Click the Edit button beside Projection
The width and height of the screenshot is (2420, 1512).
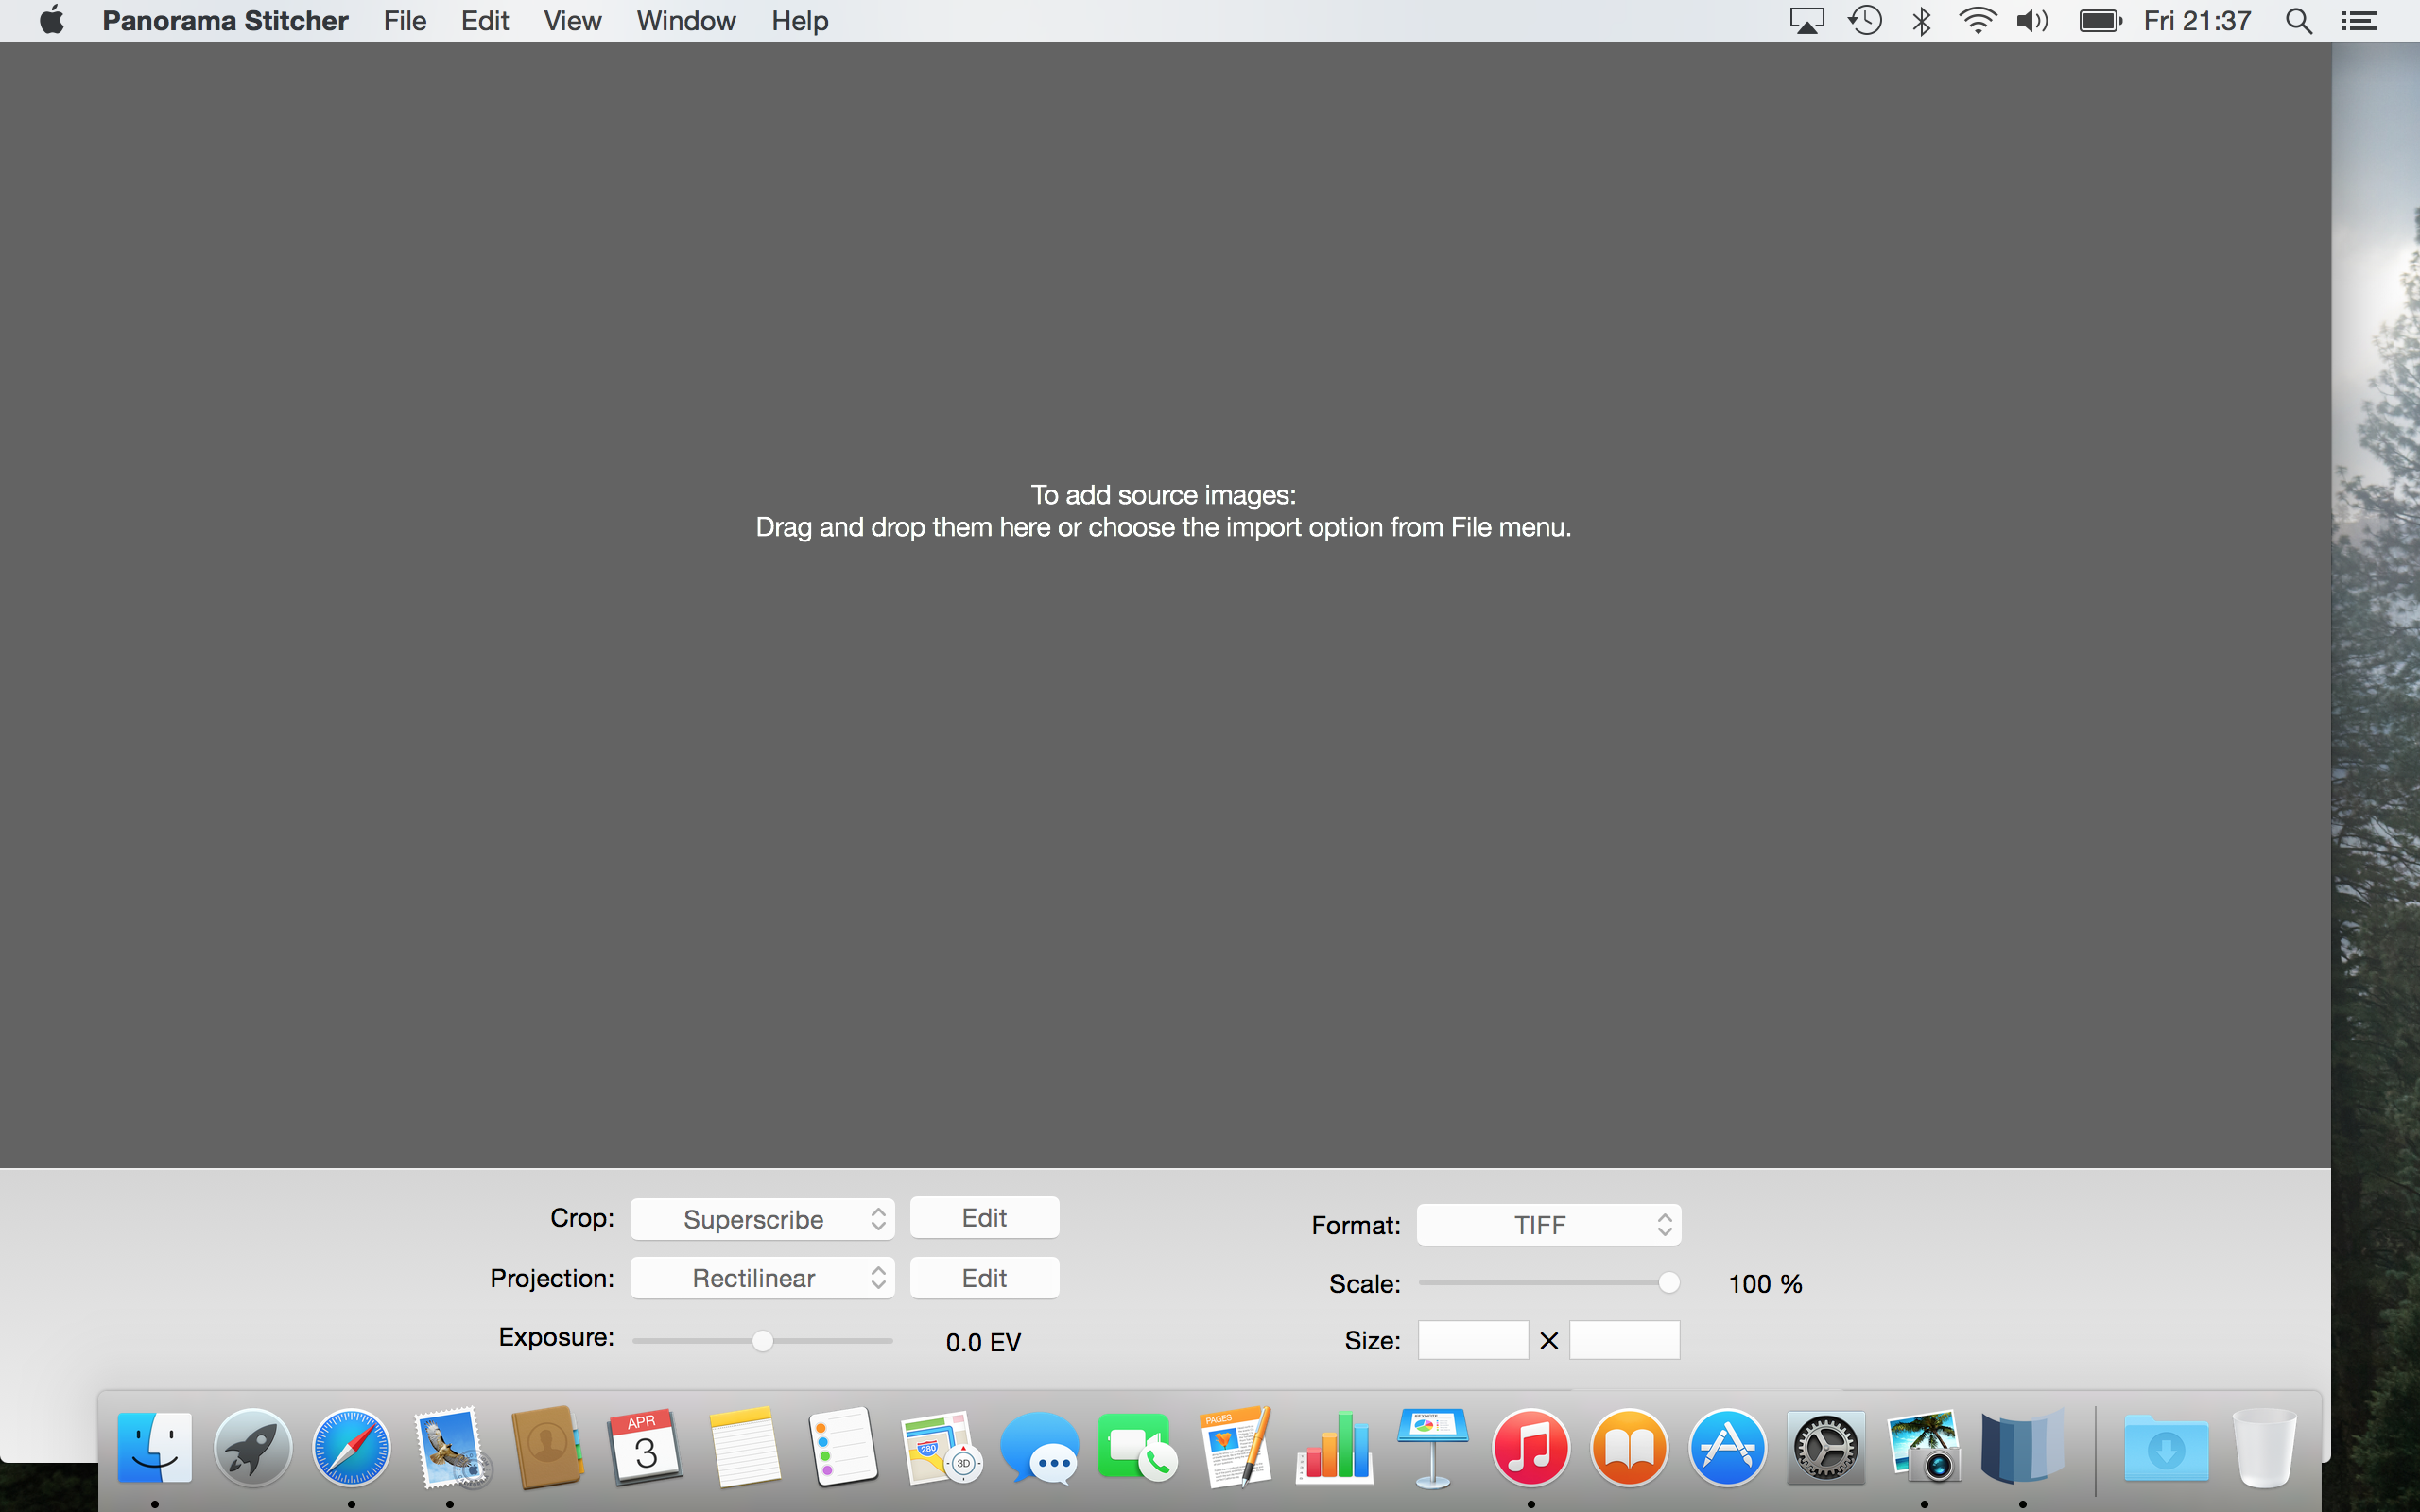click(x=984, y=1278)
